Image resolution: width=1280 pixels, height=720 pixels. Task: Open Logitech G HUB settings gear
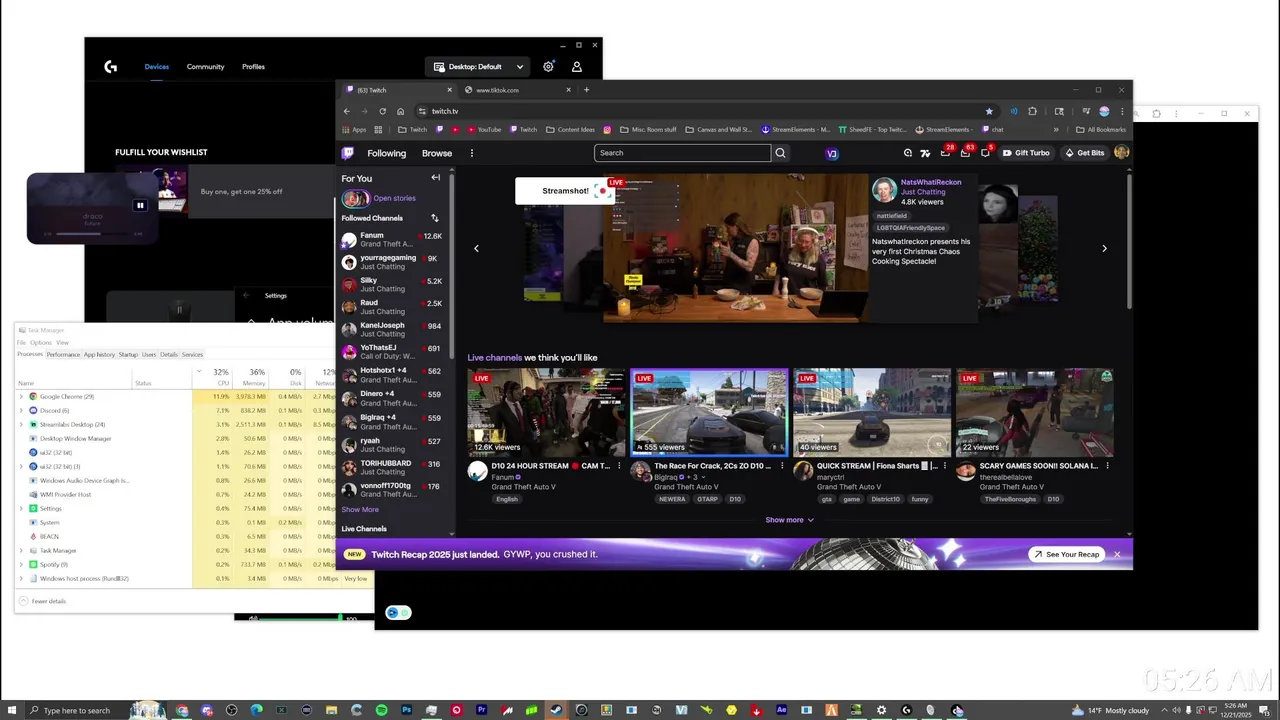pos(548,67)
